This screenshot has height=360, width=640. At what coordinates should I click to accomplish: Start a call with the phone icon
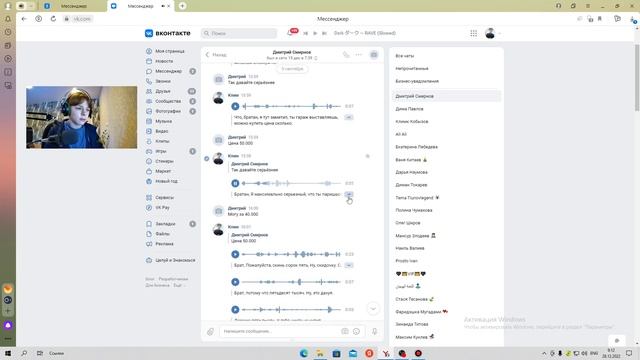click(346, 55)
